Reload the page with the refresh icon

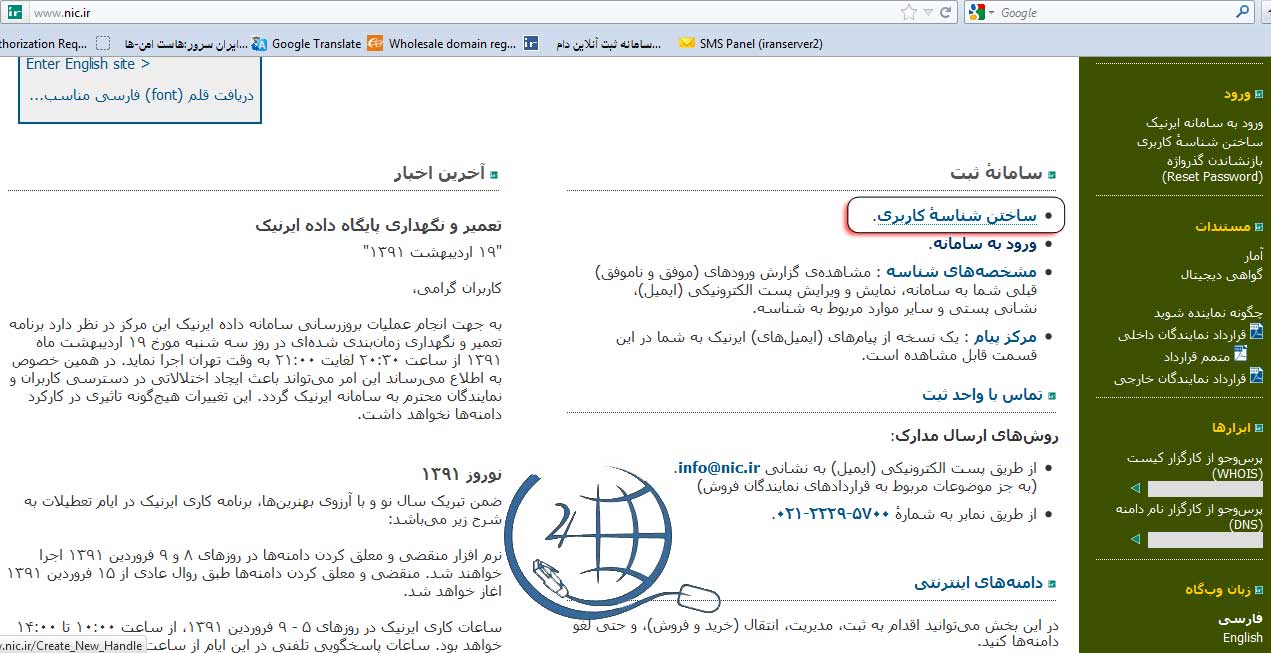pos(945,13)
